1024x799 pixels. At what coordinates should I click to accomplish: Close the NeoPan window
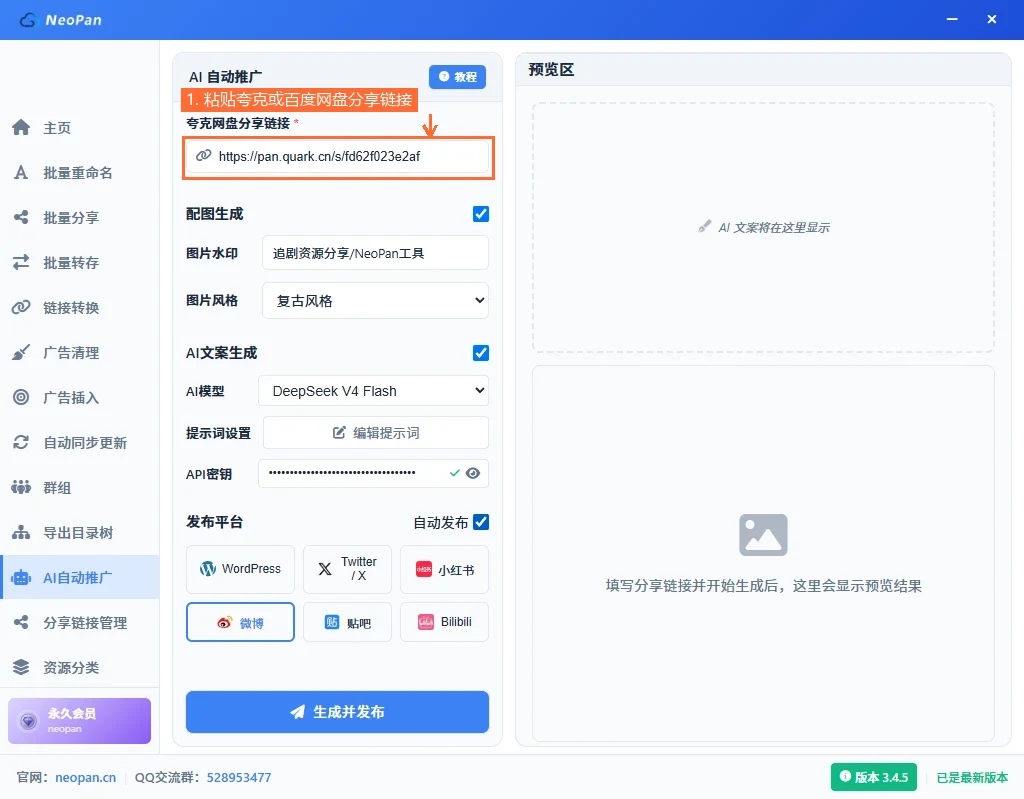click(991, 20)
